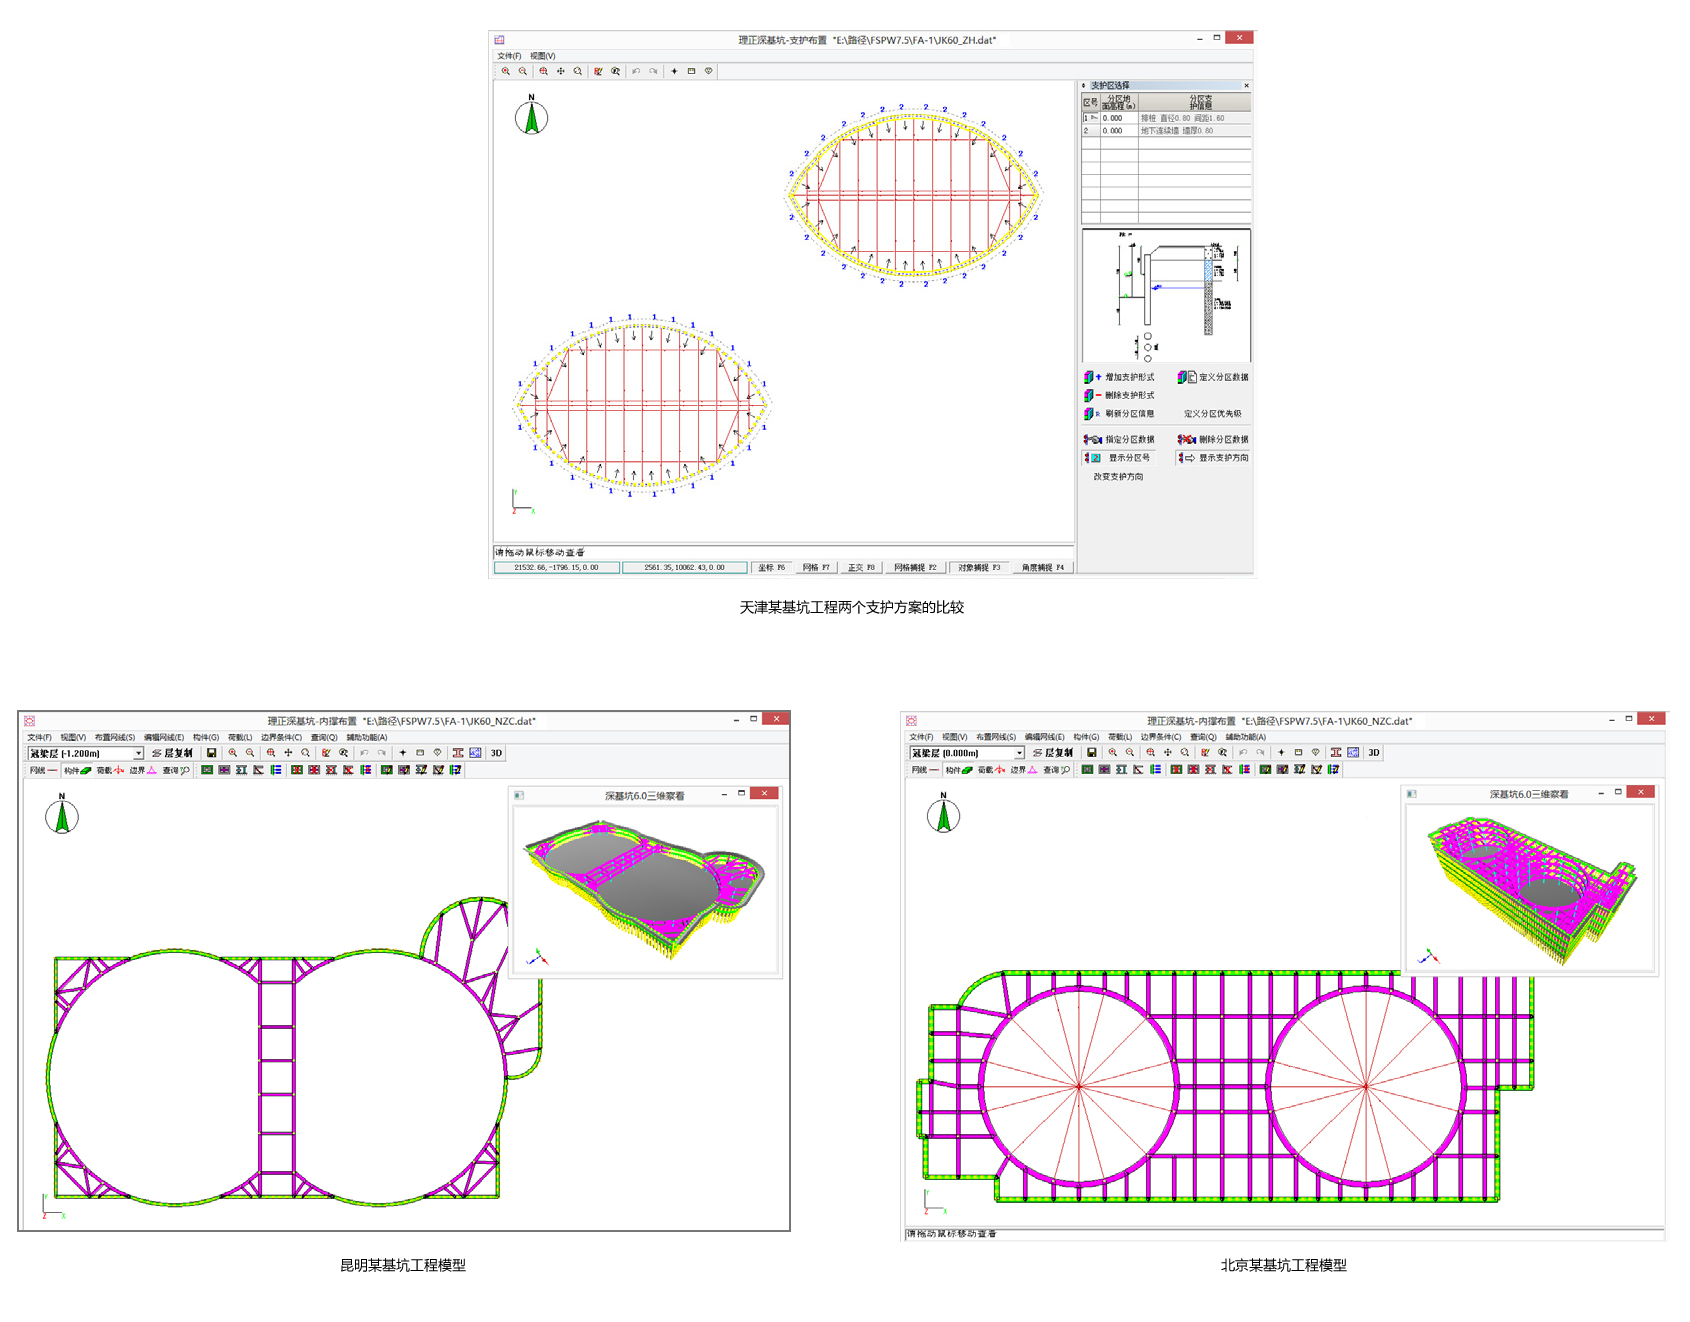Open the 冠梁层 (0.000m) layer dropdown
This screenshot has height=1322, width=1690.
click(1019, 753)
